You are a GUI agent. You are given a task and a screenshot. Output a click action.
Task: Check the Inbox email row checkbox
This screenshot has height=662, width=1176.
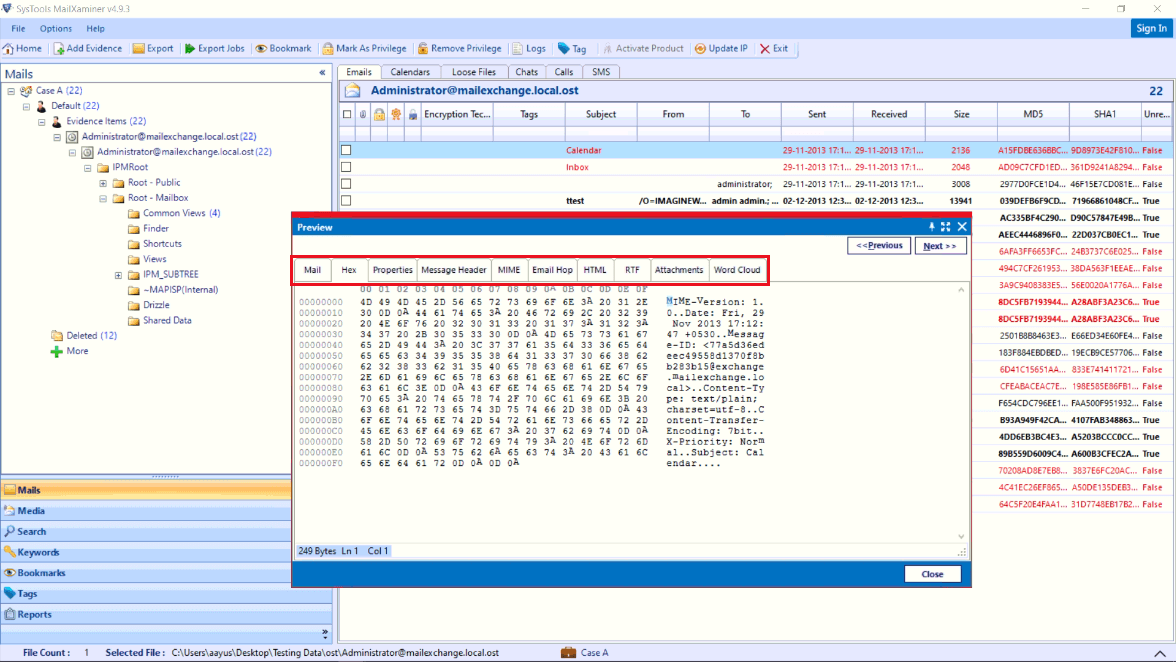point(346,167)
